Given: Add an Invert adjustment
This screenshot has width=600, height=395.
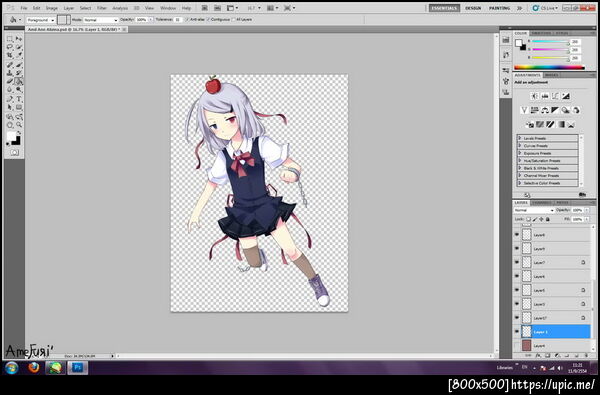Looking at the screenshot, I should 530,124.
